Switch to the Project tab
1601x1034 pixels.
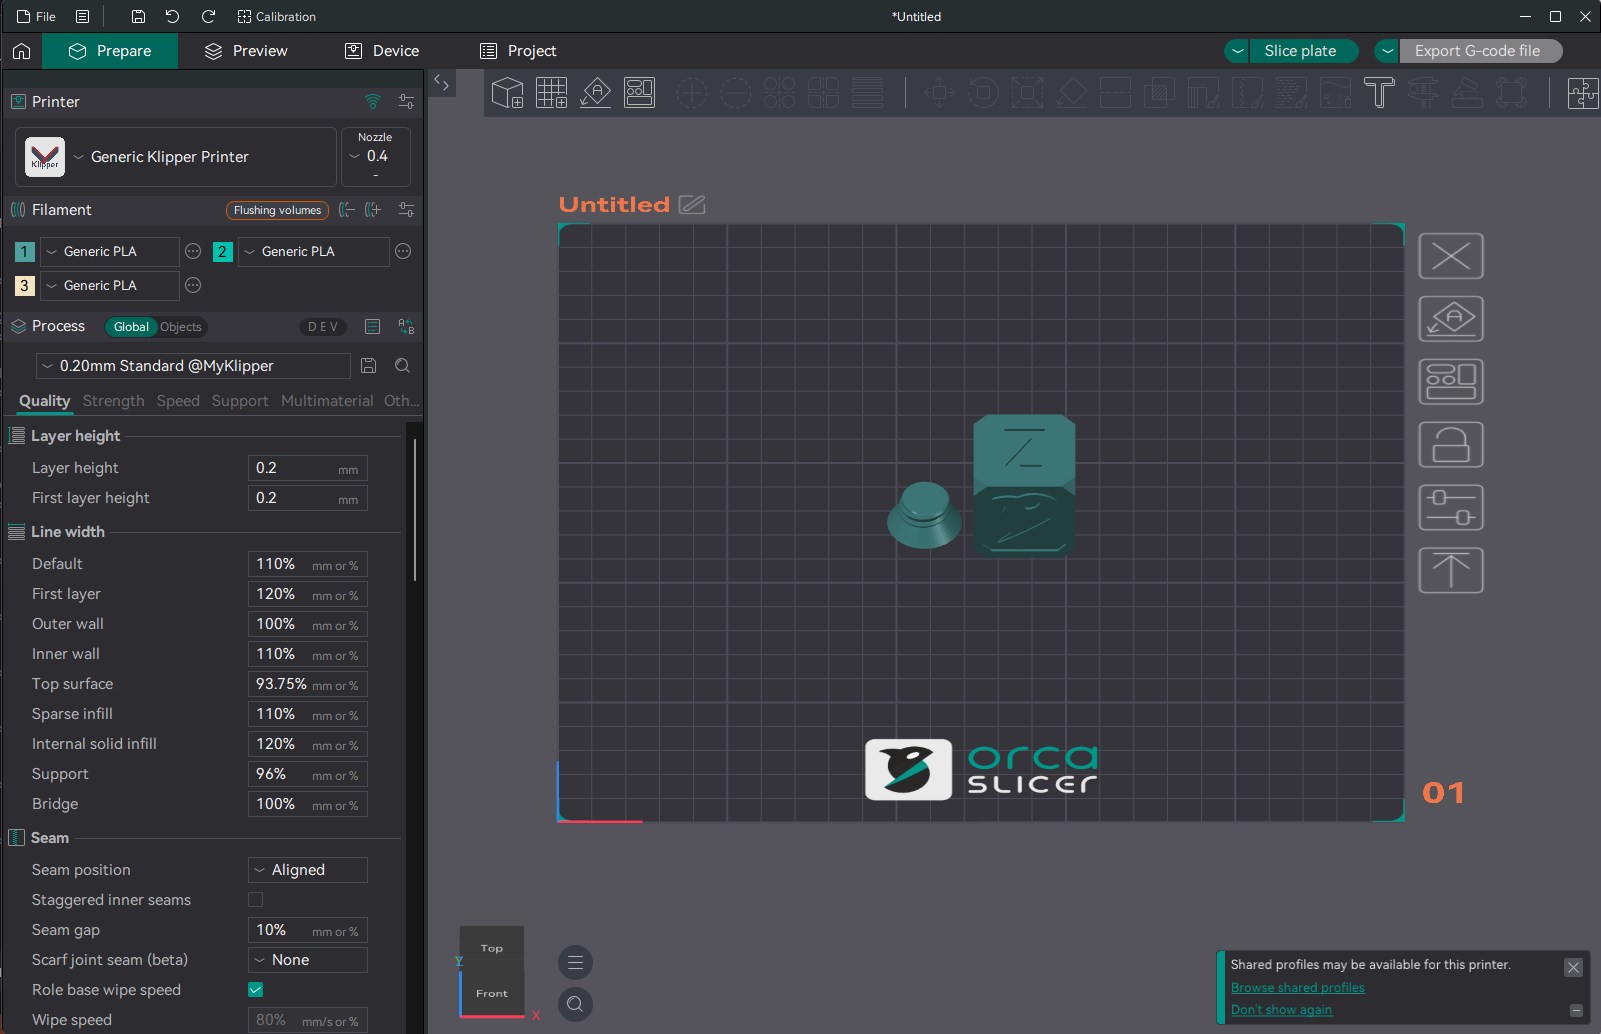coord(518,51)
